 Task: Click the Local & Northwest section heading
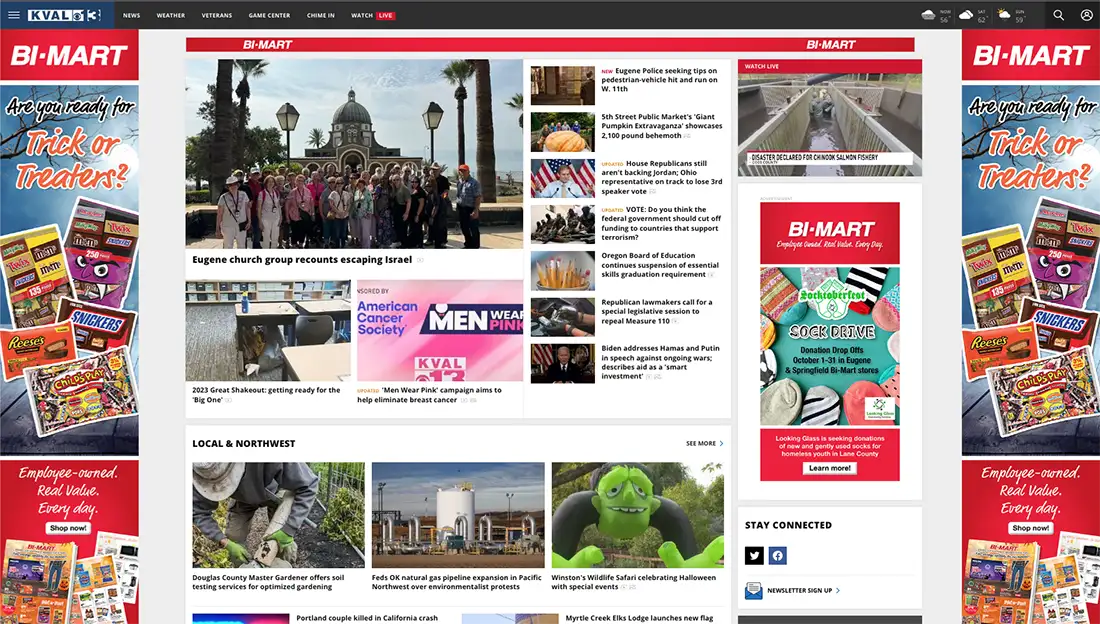[x=243, y=444]
